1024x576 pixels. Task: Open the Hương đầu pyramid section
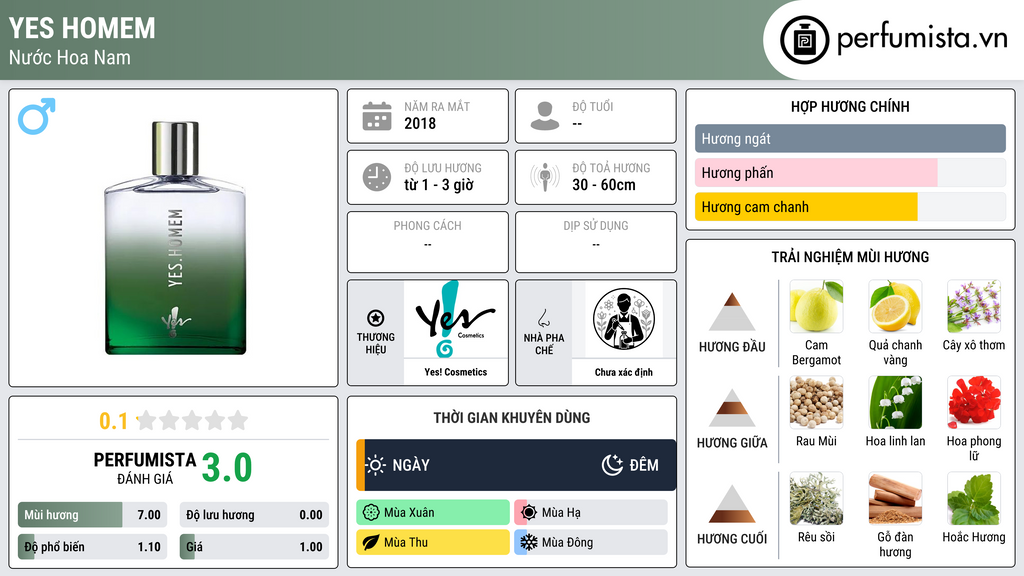(x=732, y=323)
